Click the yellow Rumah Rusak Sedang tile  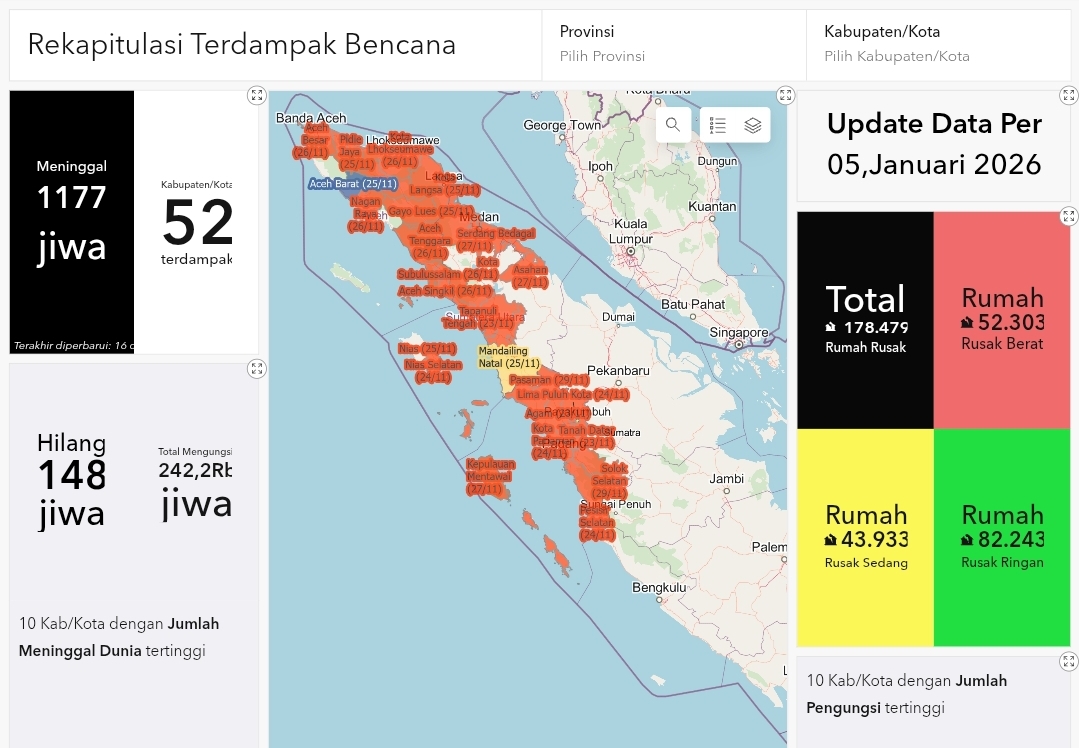coord(866,538)
